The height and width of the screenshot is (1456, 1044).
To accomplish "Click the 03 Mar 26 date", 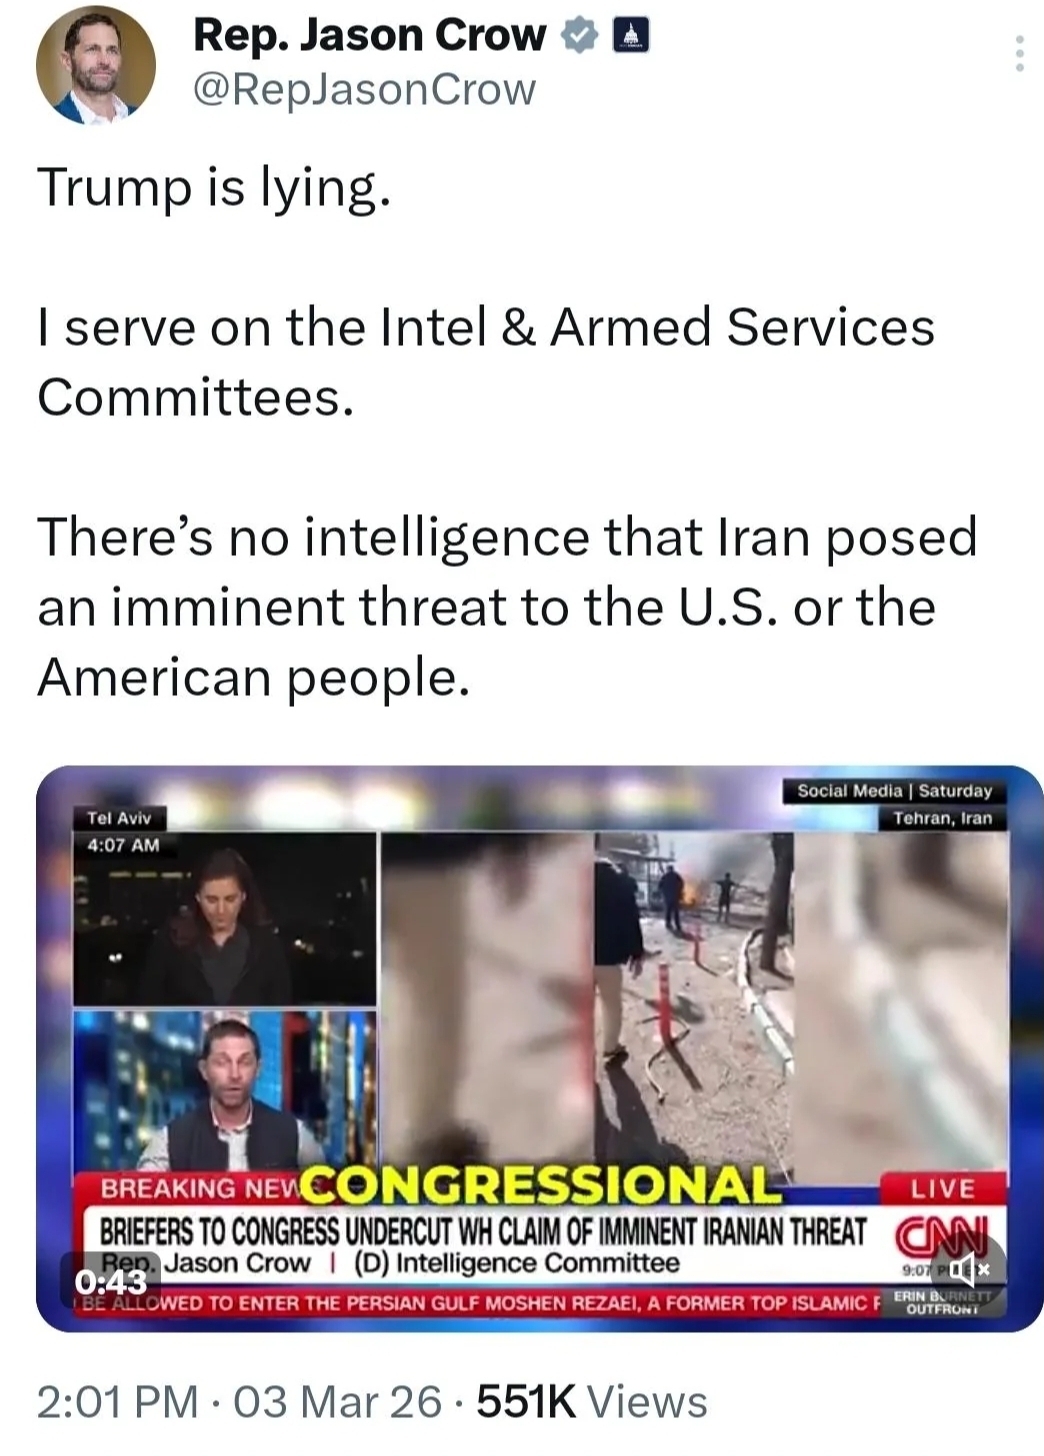I will coord(337,1402).
